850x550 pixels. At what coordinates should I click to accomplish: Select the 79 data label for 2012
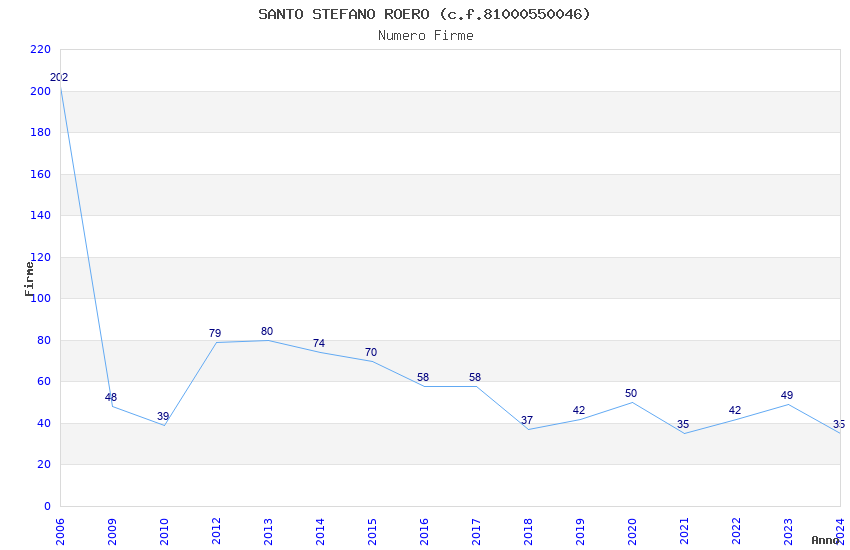tap(215, 333)
